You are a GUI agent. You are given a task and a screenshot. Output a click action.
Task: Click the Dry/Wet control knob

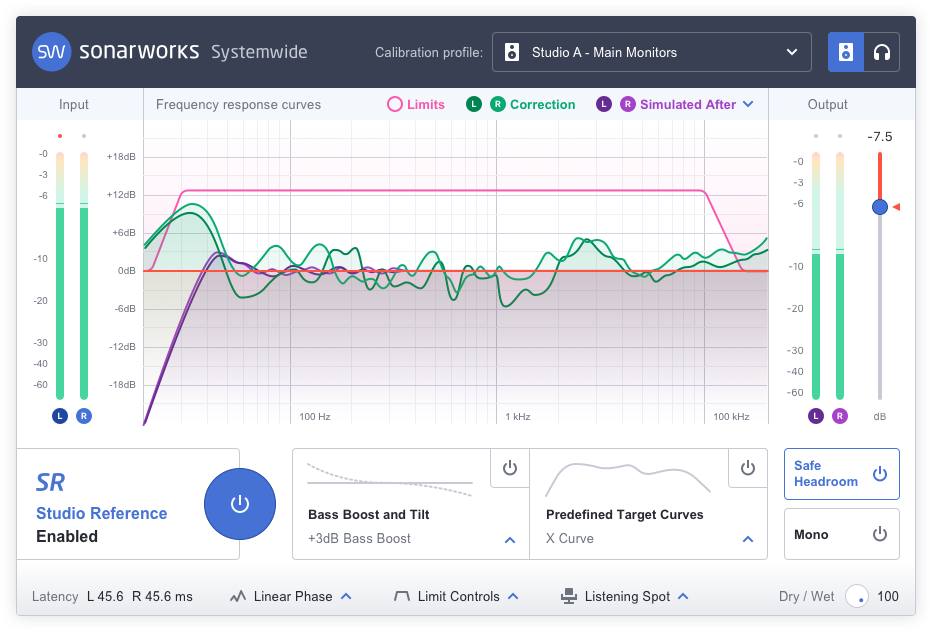point(857,596)
